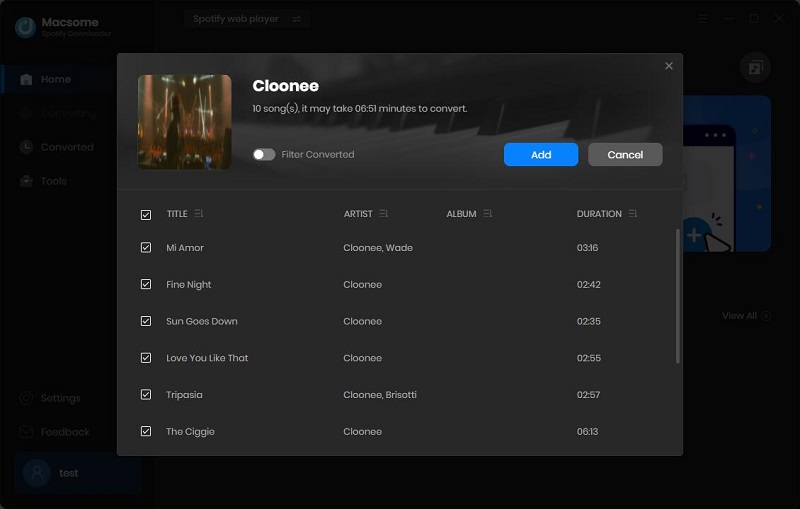Click artist text Cloonee, Brisotti
This screenshot has height=509, width=800.
pyautogui.click(x=380, y=395)
